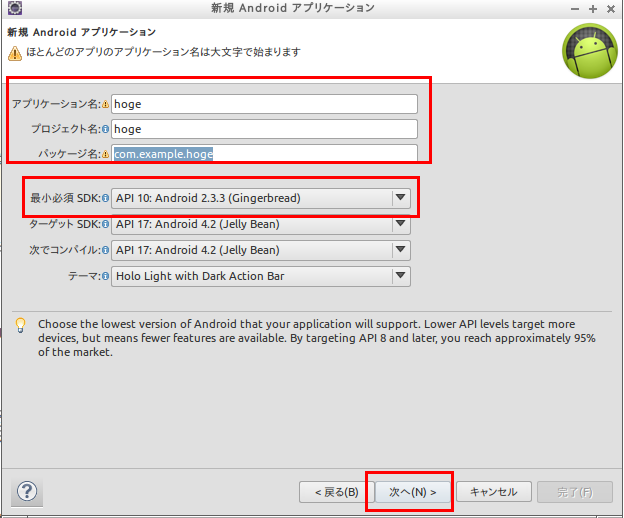The height and width of the screenshot is (518, 624).
Task: Open the テーマ dropdown showing Holo Light
Action: (261, 276)
